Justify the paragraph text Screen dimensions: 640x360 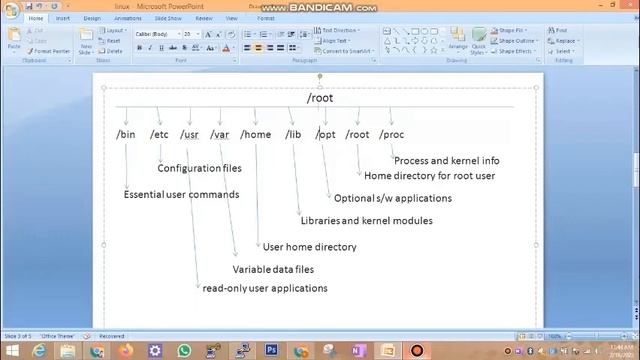pyautogui.click(x=280, y=48)
